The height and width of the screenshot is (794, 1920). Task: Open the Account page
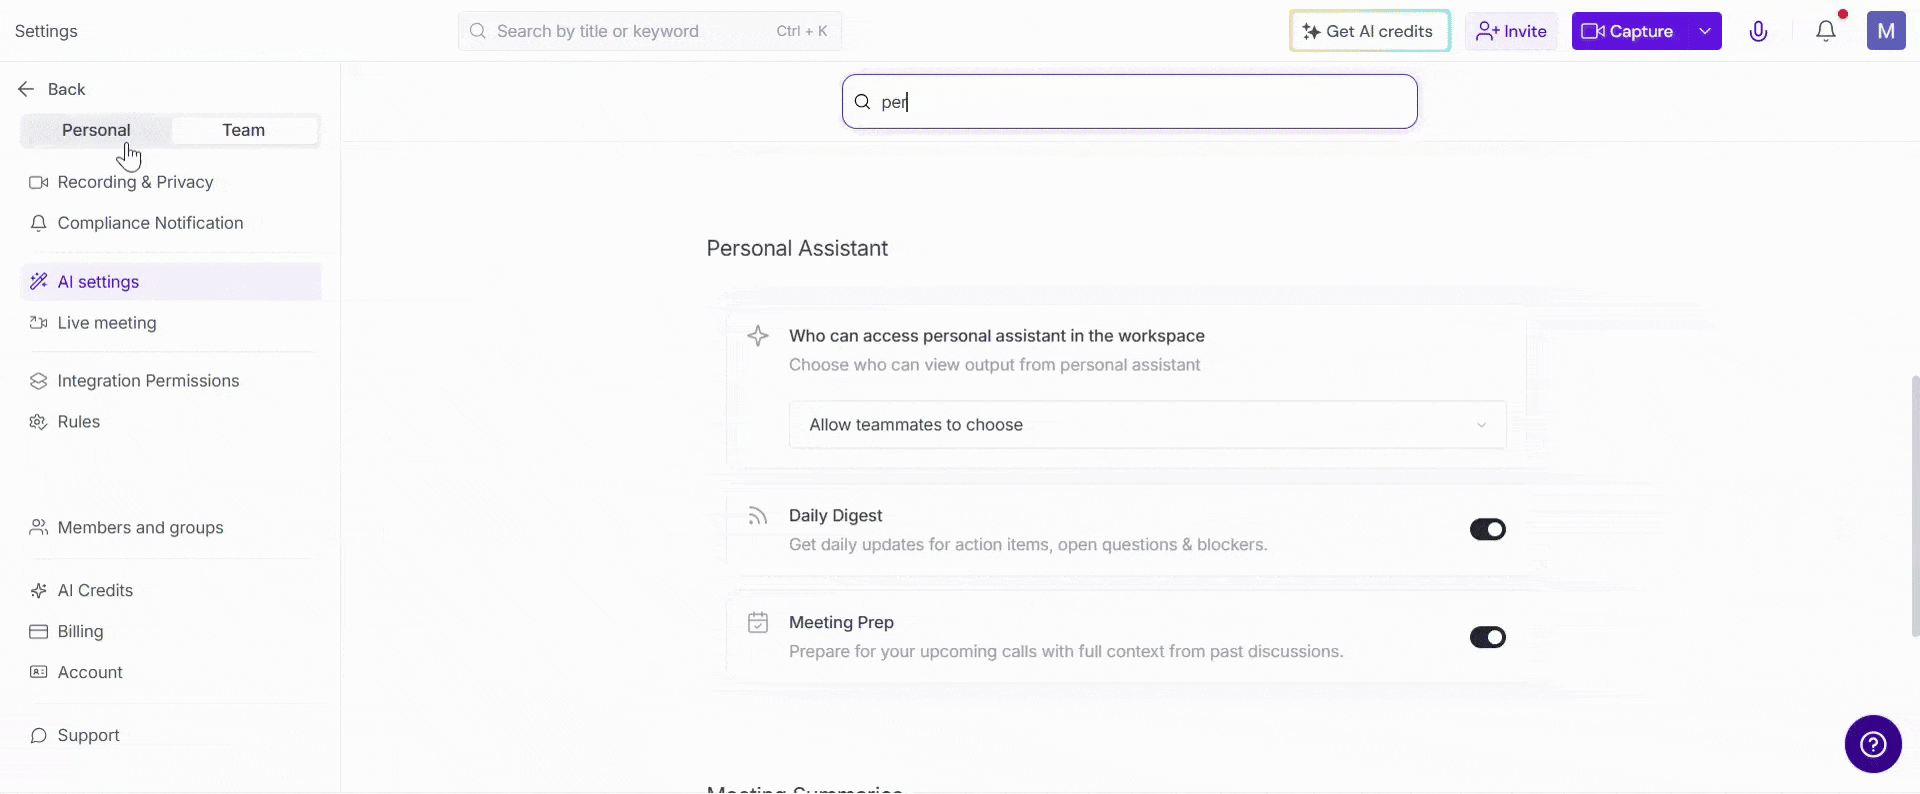(x=171, y=672)
